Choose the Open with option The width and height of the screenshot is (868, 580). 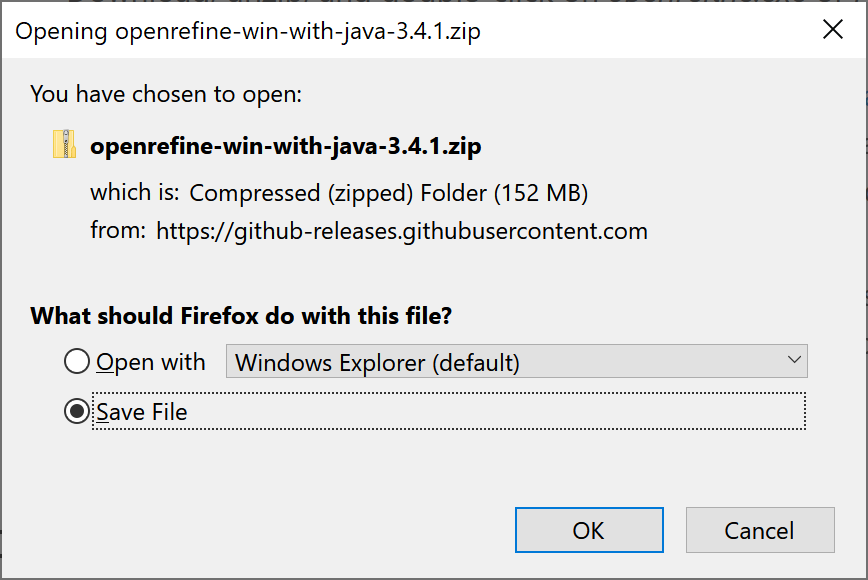tap(76, 361)
